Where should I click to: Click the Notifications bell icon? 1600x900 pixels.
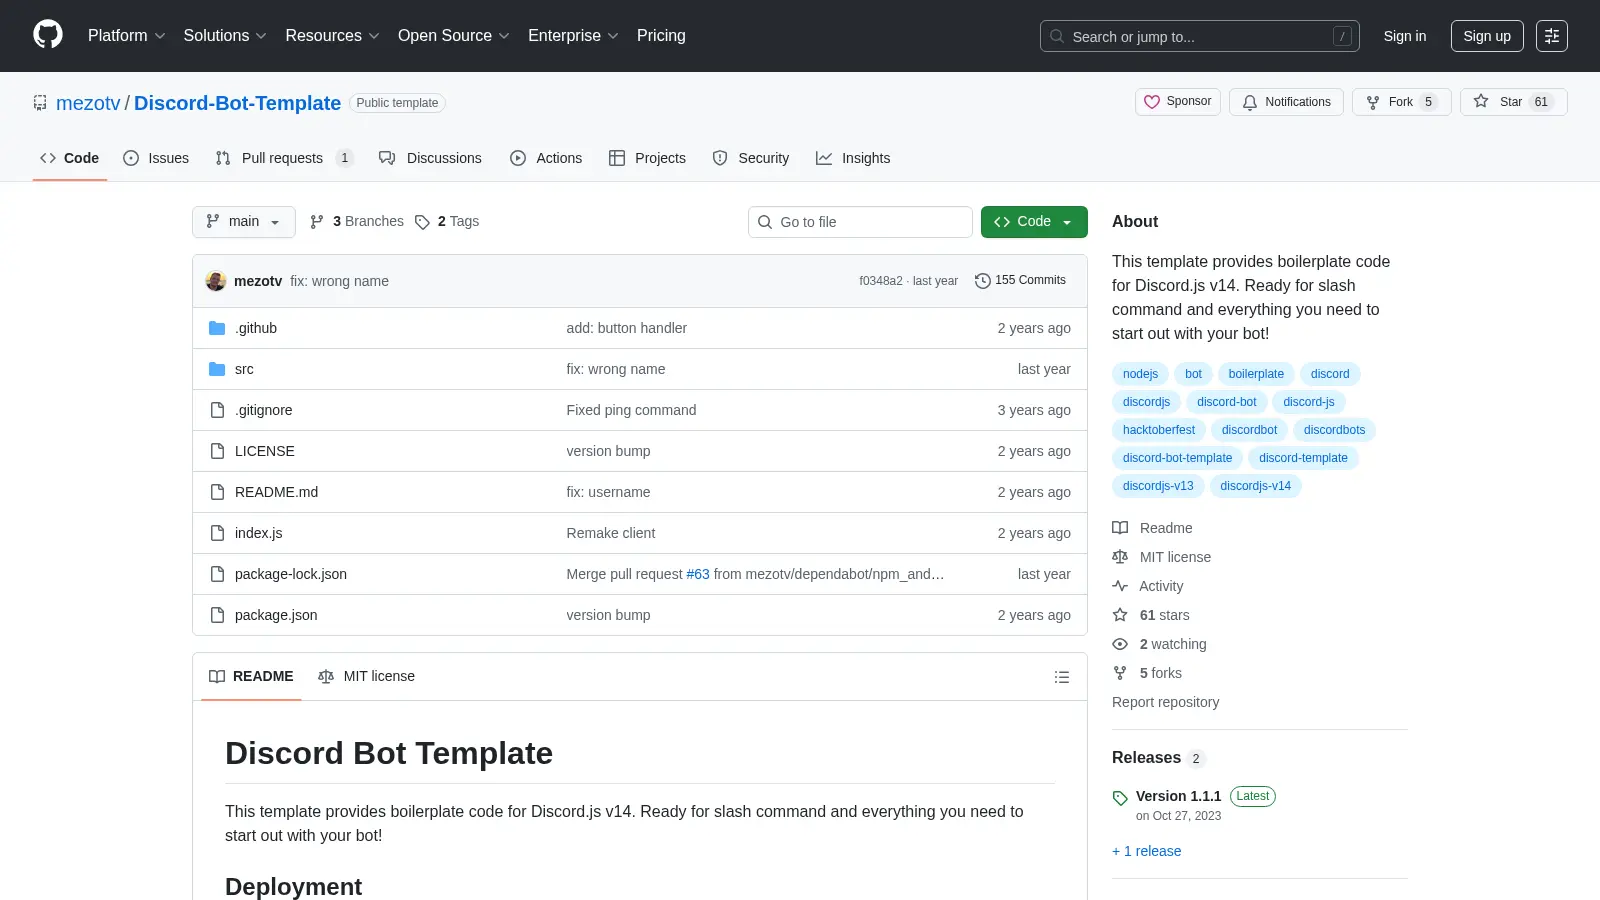1250,102
